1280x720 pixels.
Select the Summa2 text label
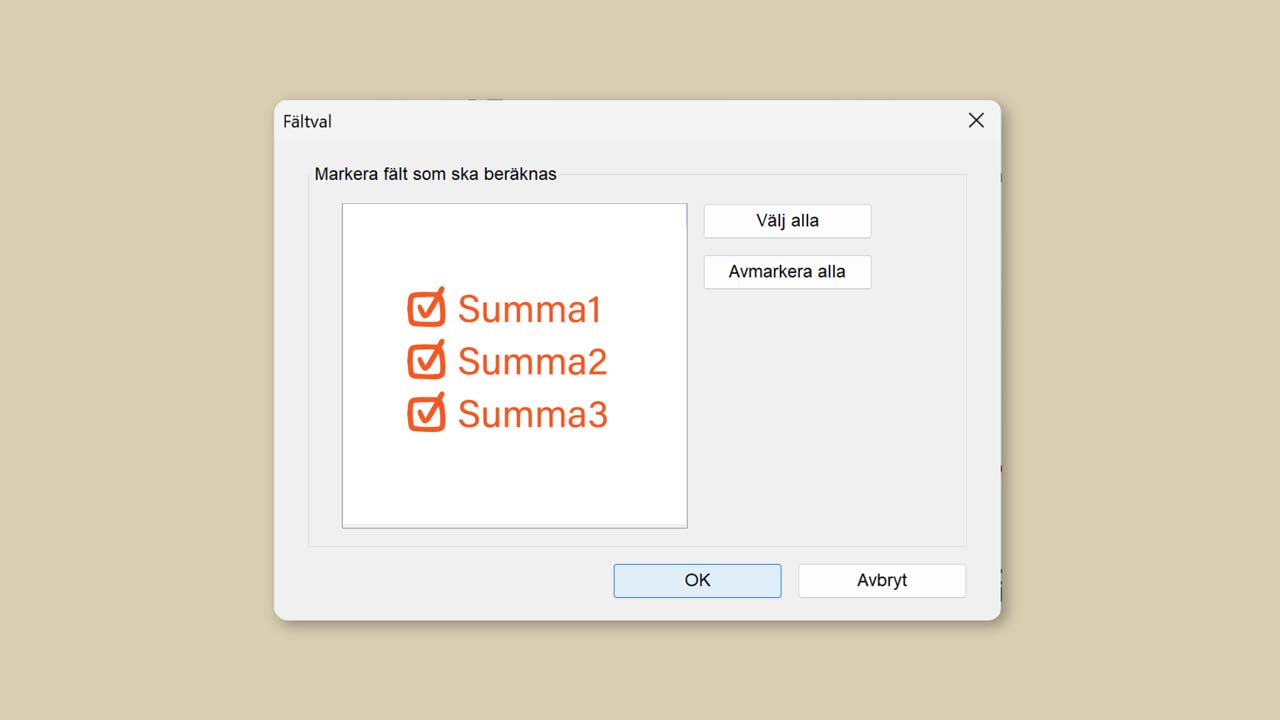532,362
